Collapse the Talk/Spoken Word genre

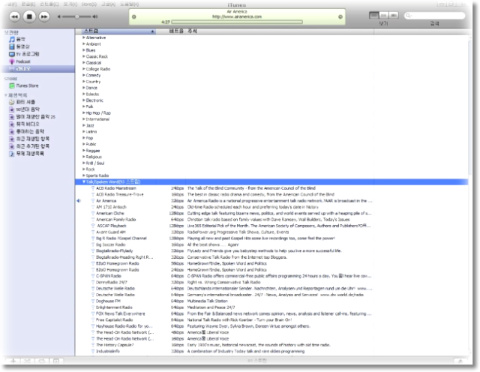click(x=84, y=182)
